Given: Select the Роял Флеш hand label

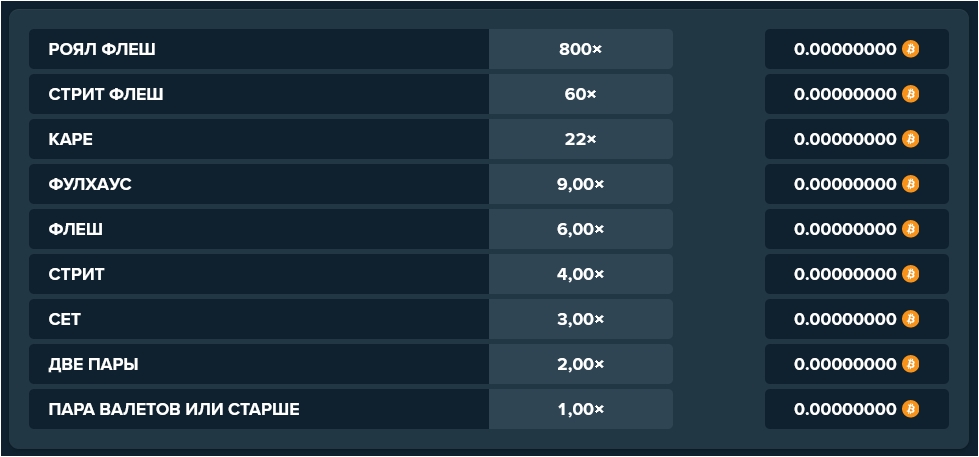Looking at the screenshot, I should [x=102, y=49].
